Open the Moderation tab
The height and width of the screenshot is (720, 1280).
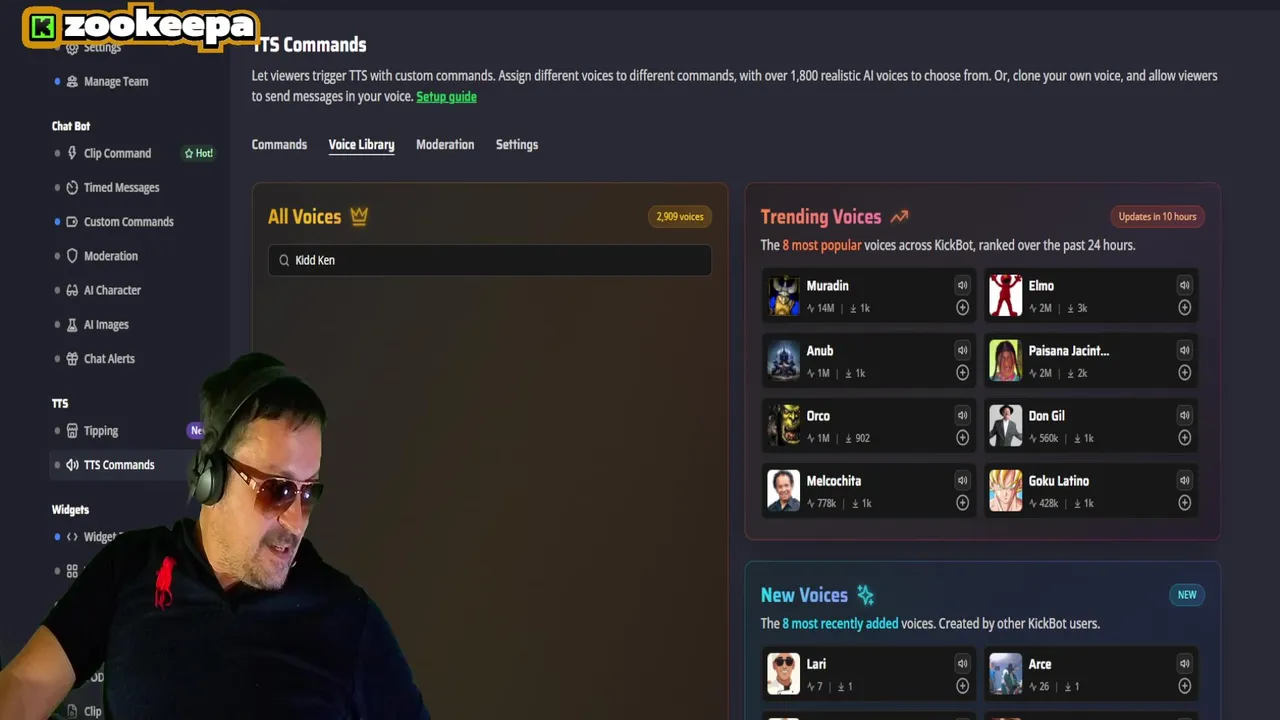[x=445, y=144]
